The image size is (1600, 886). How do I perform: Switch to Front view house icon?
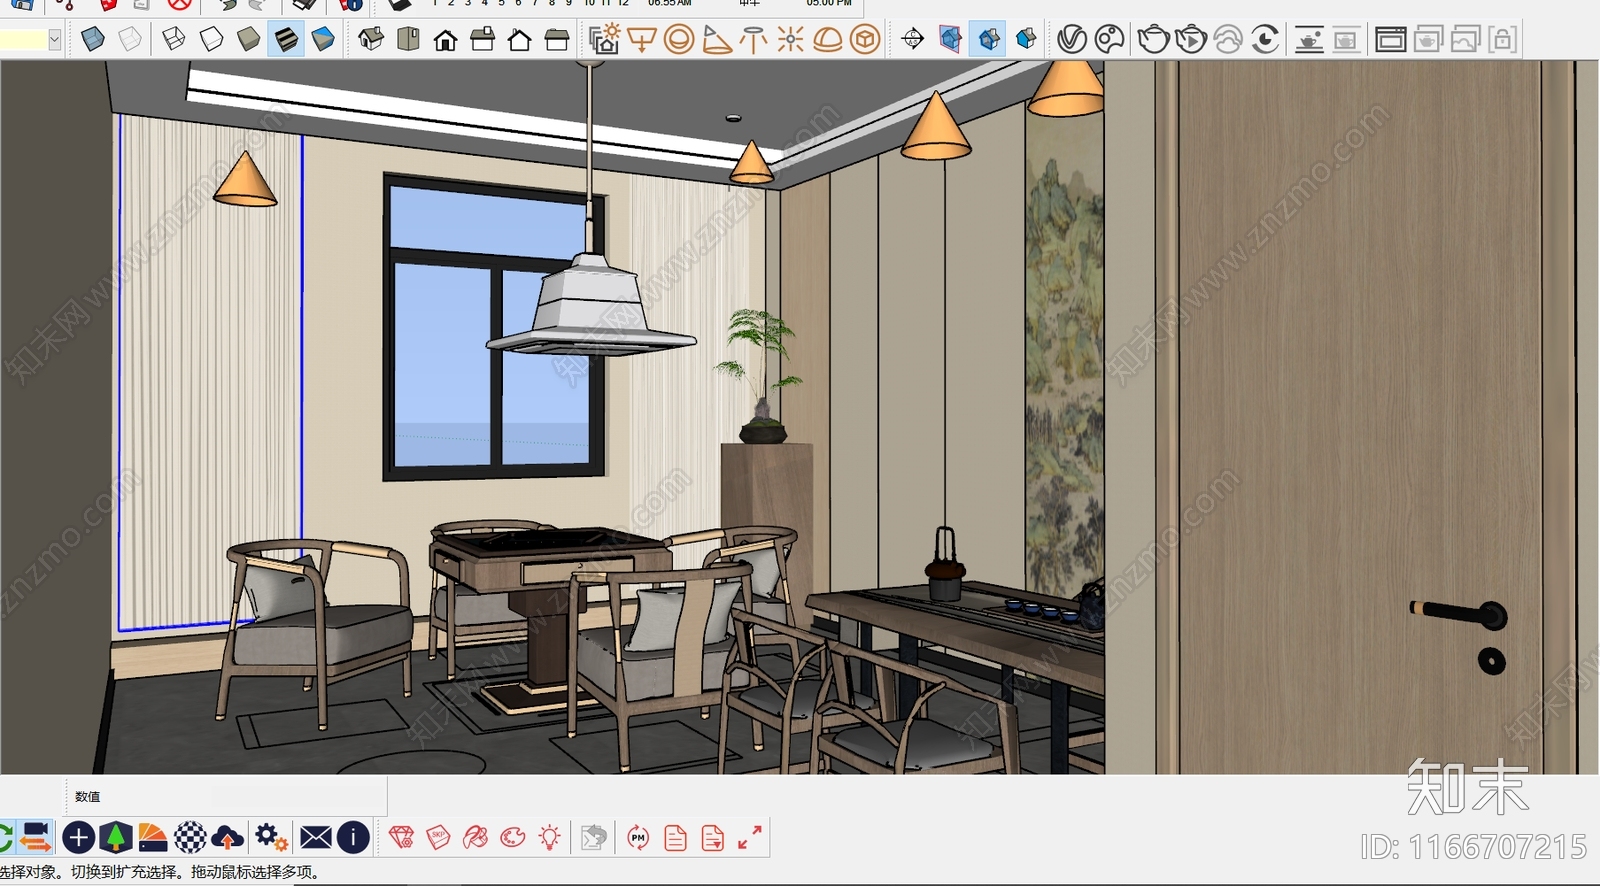445,39
